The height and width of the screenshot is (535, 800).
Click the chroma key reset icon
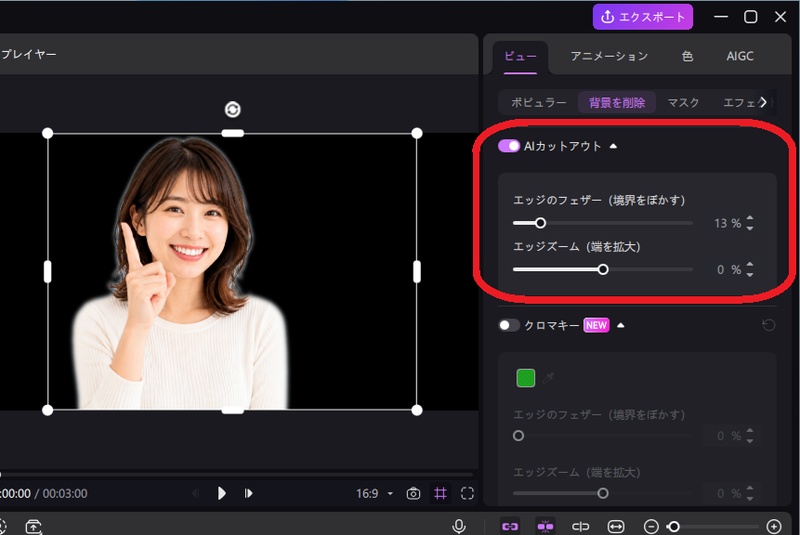coord(768,325)
